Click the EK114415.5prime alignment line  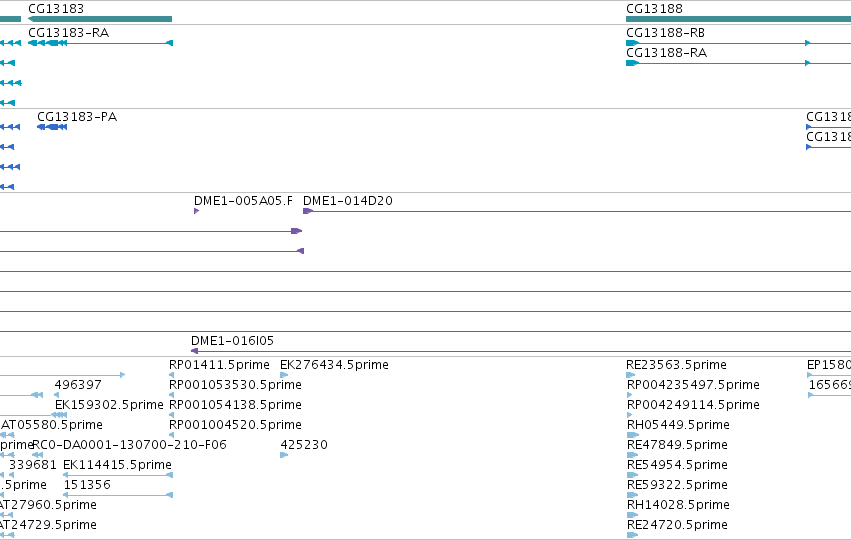coord(118,475)
